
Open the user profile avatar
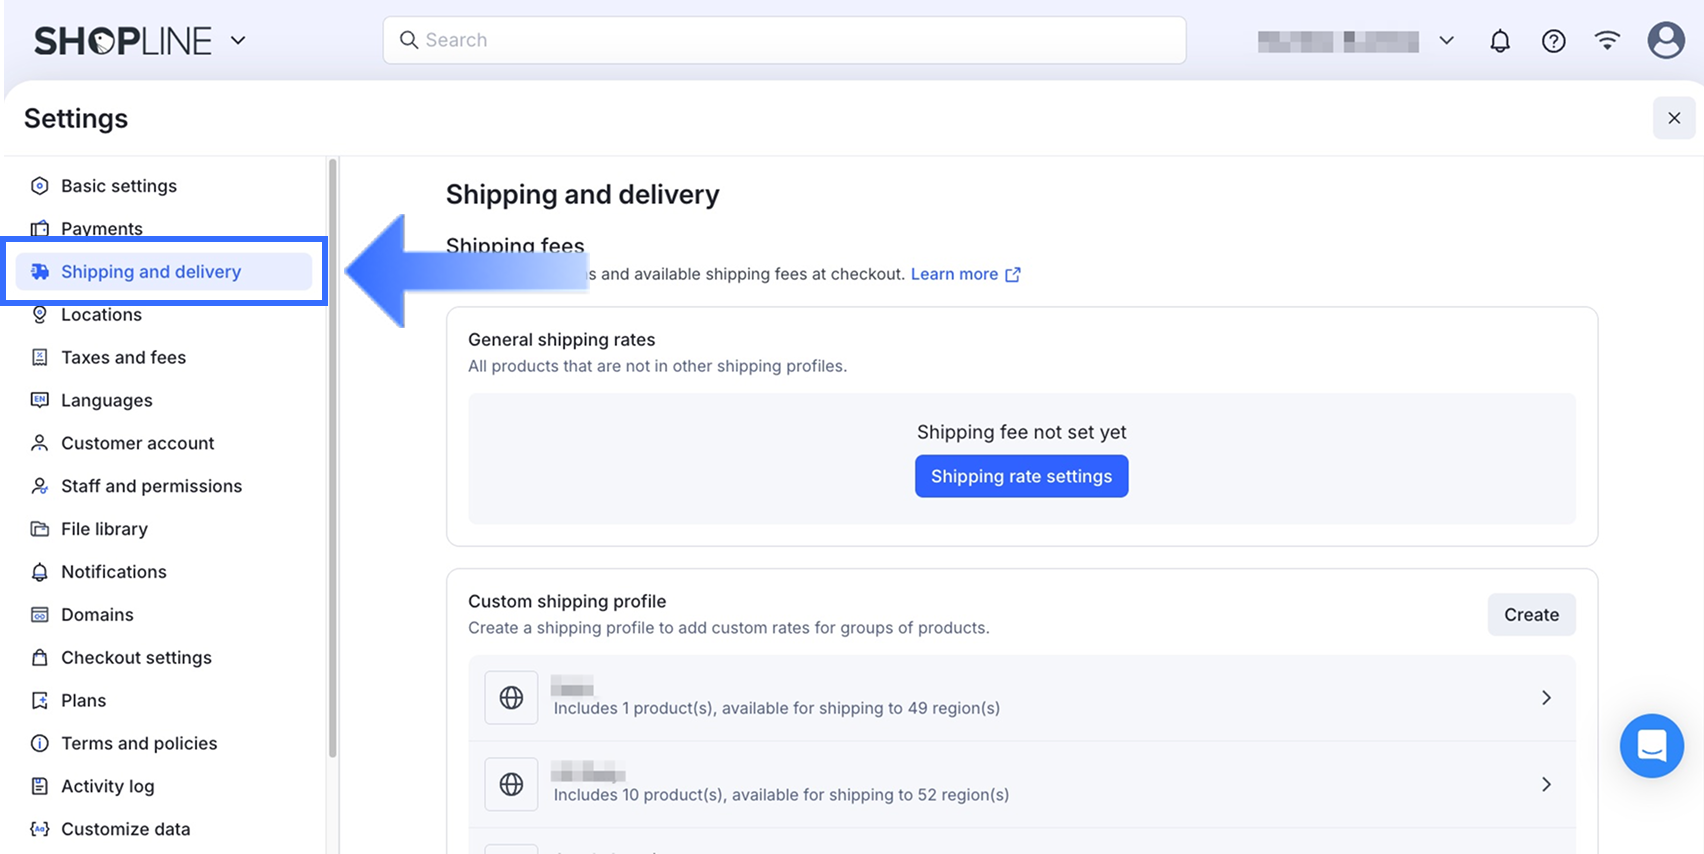1665,41
